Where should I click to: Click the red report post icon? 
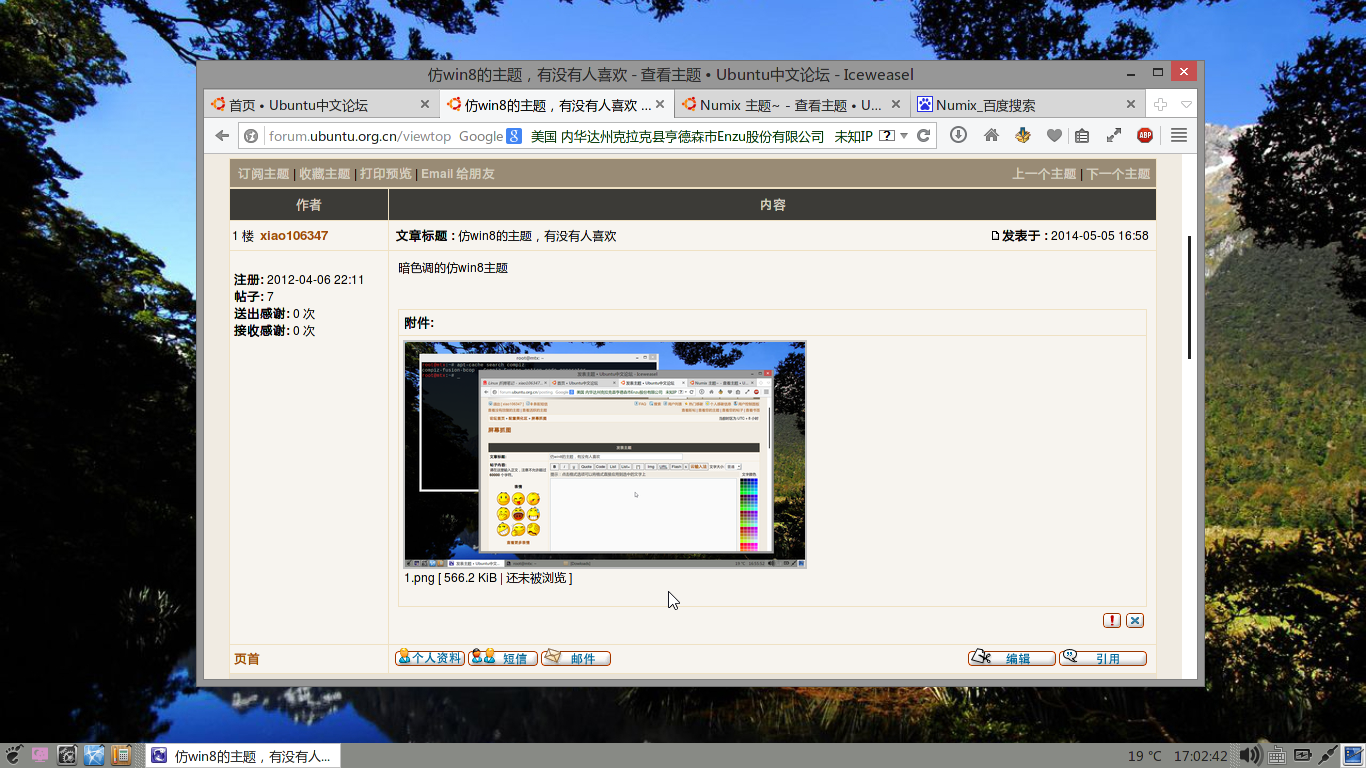pyautogui.click(x=1112, y=620)
